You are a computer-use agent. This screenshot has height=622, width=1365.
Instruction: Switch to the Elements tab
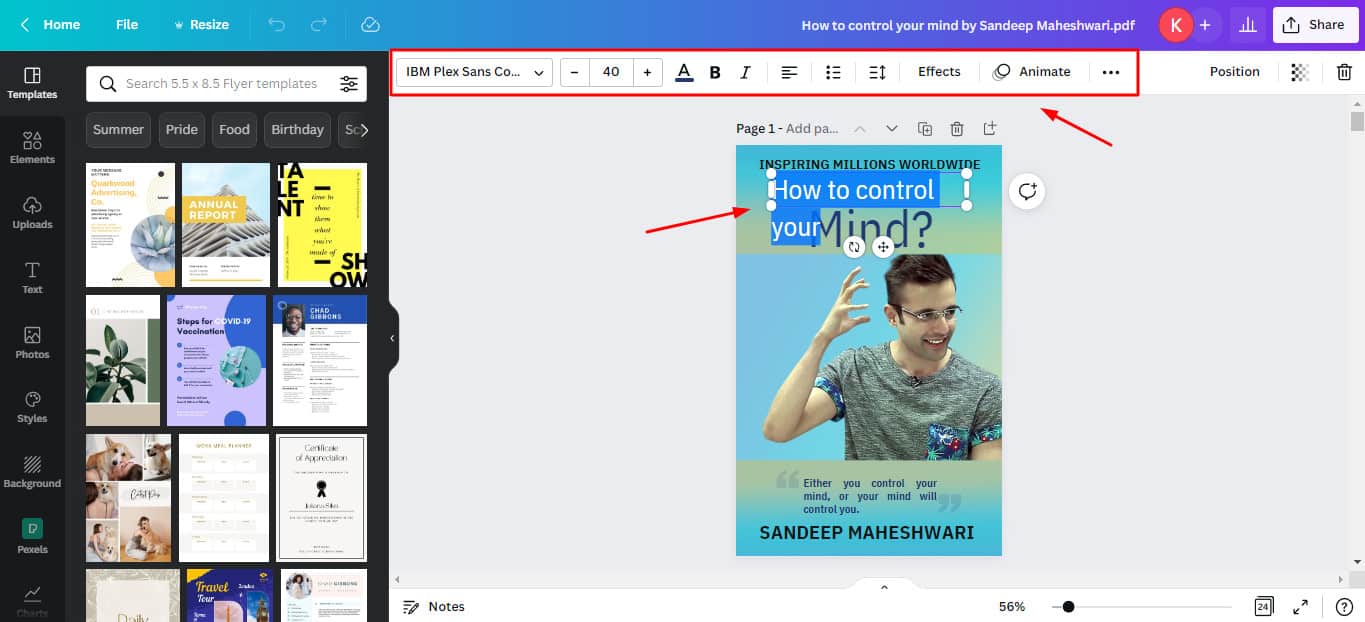click(x=32, y=148)
